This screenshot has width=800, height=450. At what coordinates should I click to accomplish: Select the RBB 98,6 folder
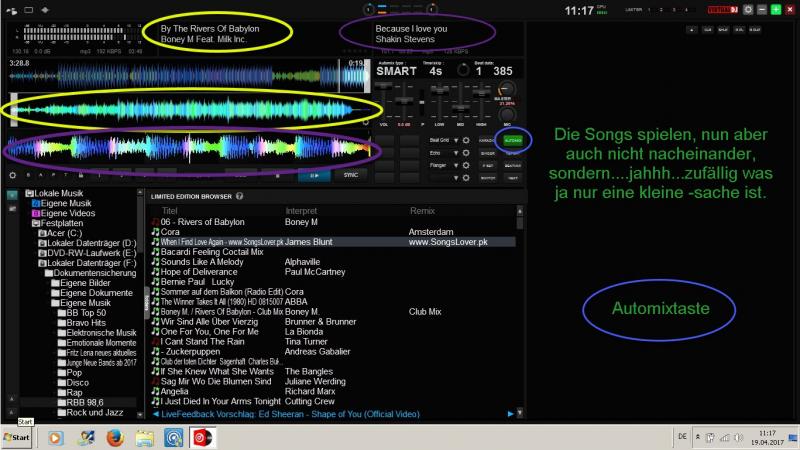coord(81,403)
